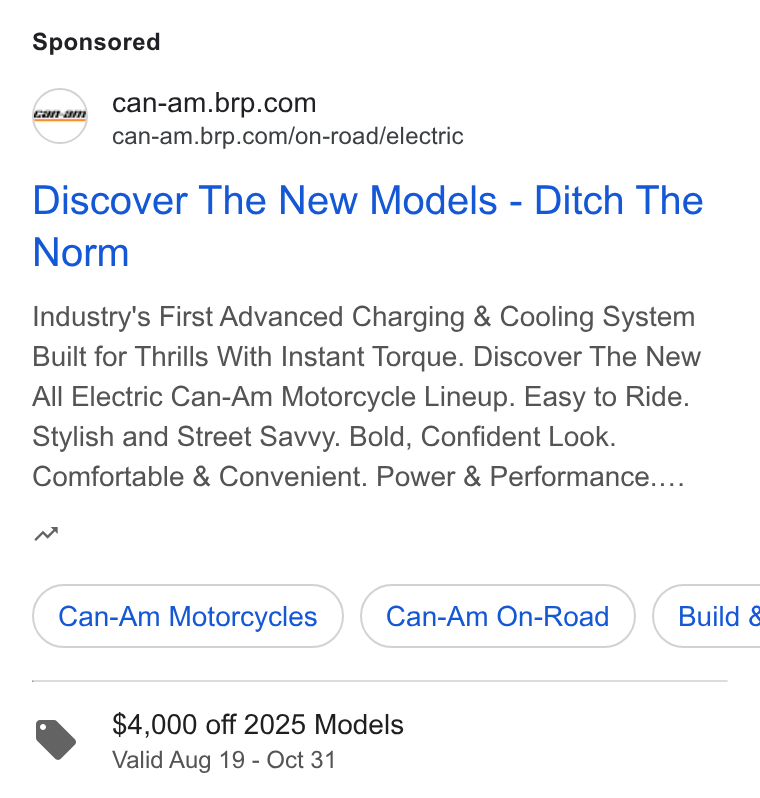760x798 pixels.
Task: Click 'Built for Thrills With Instant Torque' text
Action: coord(248,356)
